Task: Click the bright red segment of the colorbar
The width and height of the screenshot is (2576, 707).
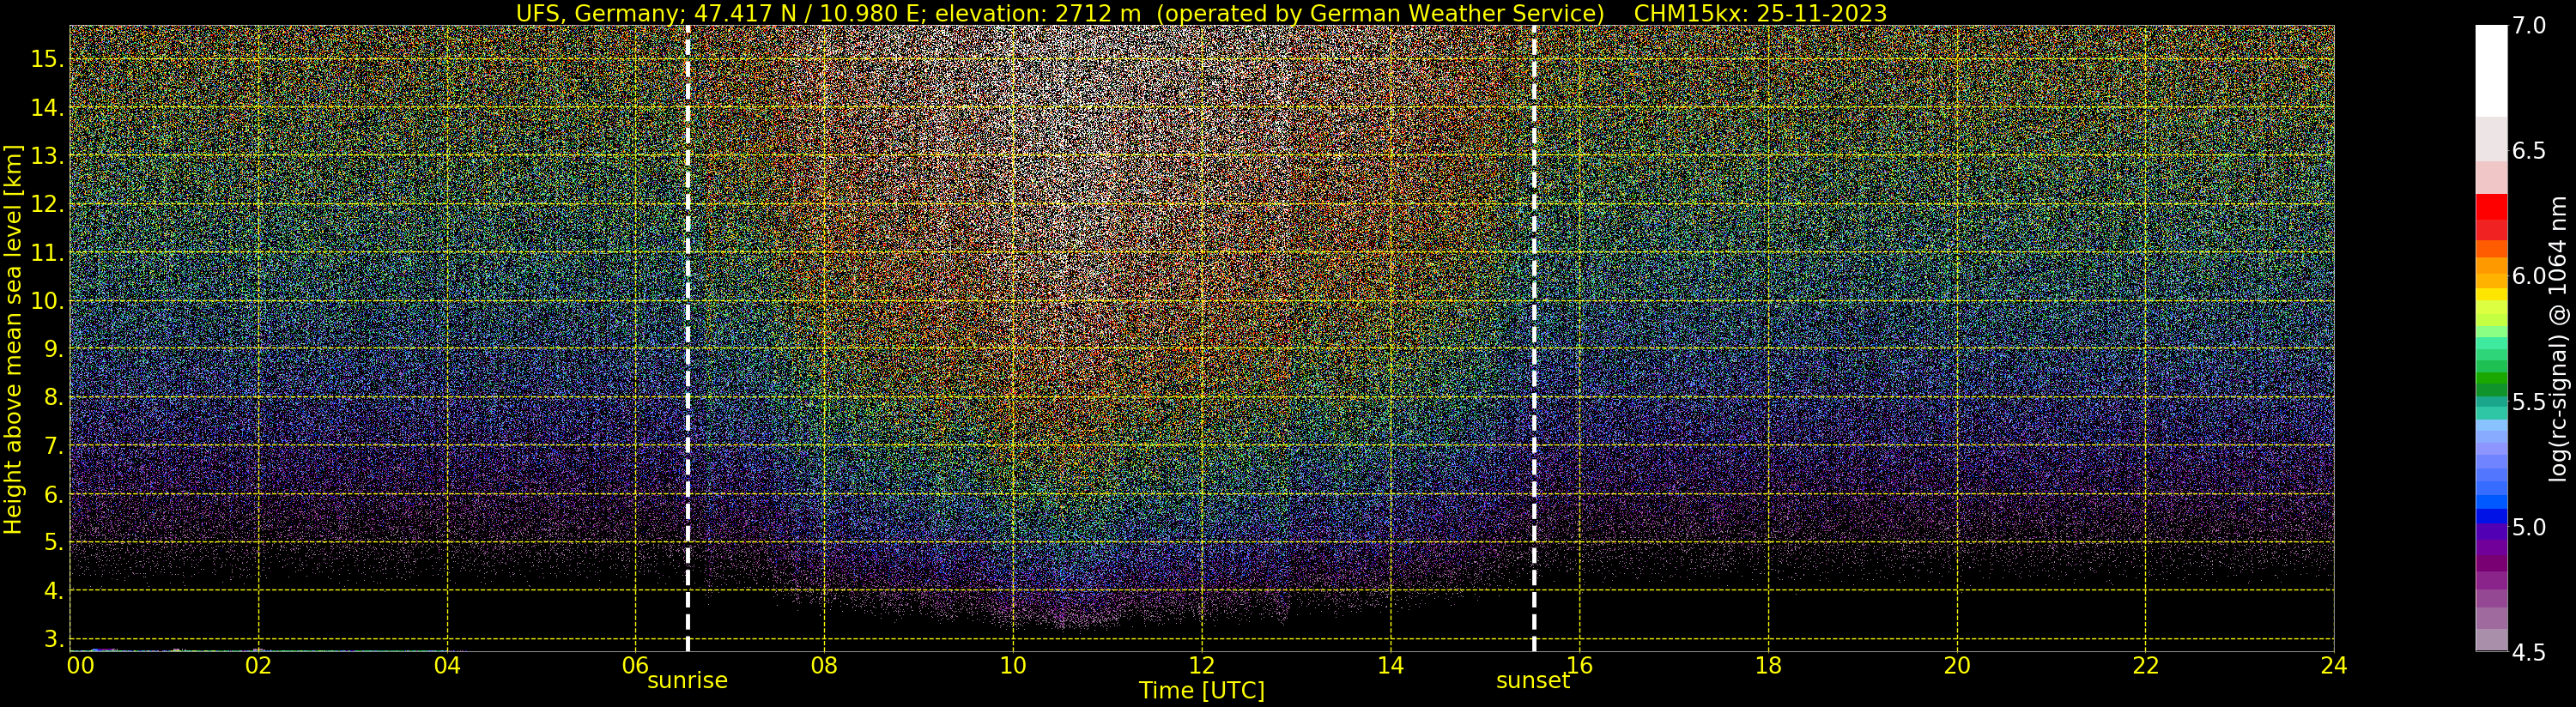Action: 2491,206
